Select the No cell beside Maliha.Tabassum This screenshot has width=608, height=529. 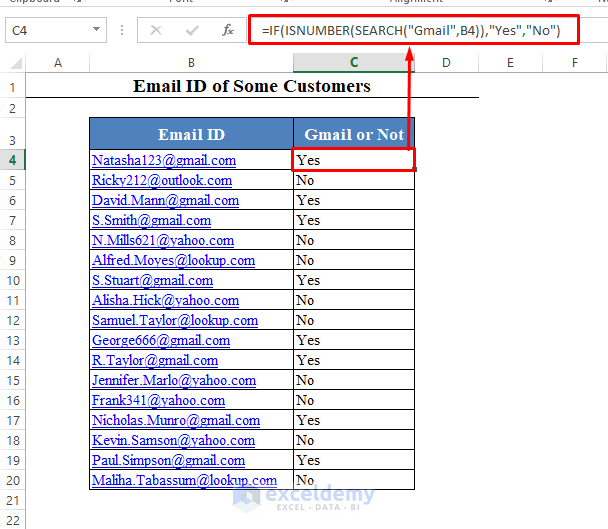pos(354,480)
